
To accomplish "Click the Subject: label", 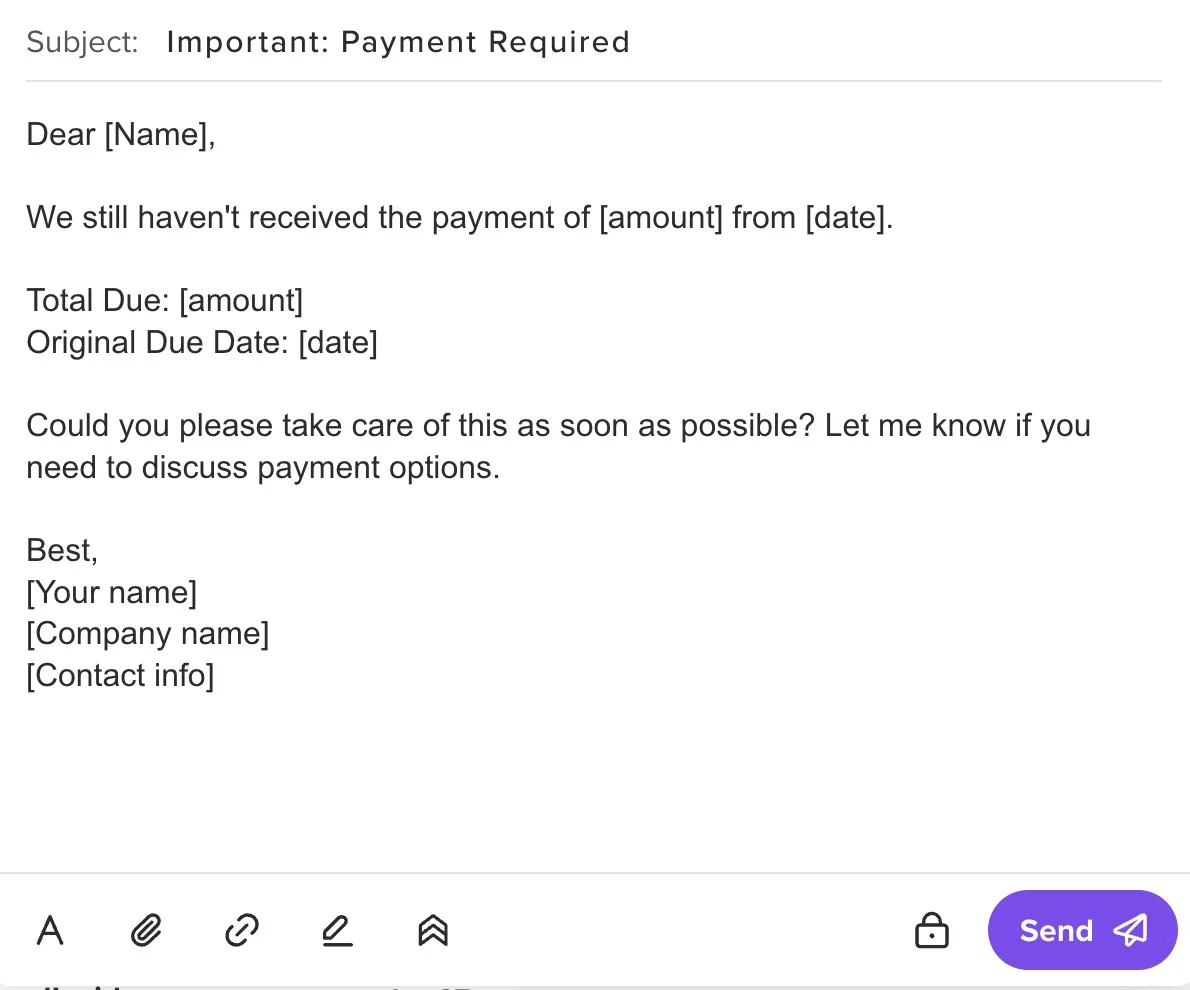I will [x=81, y=42].
